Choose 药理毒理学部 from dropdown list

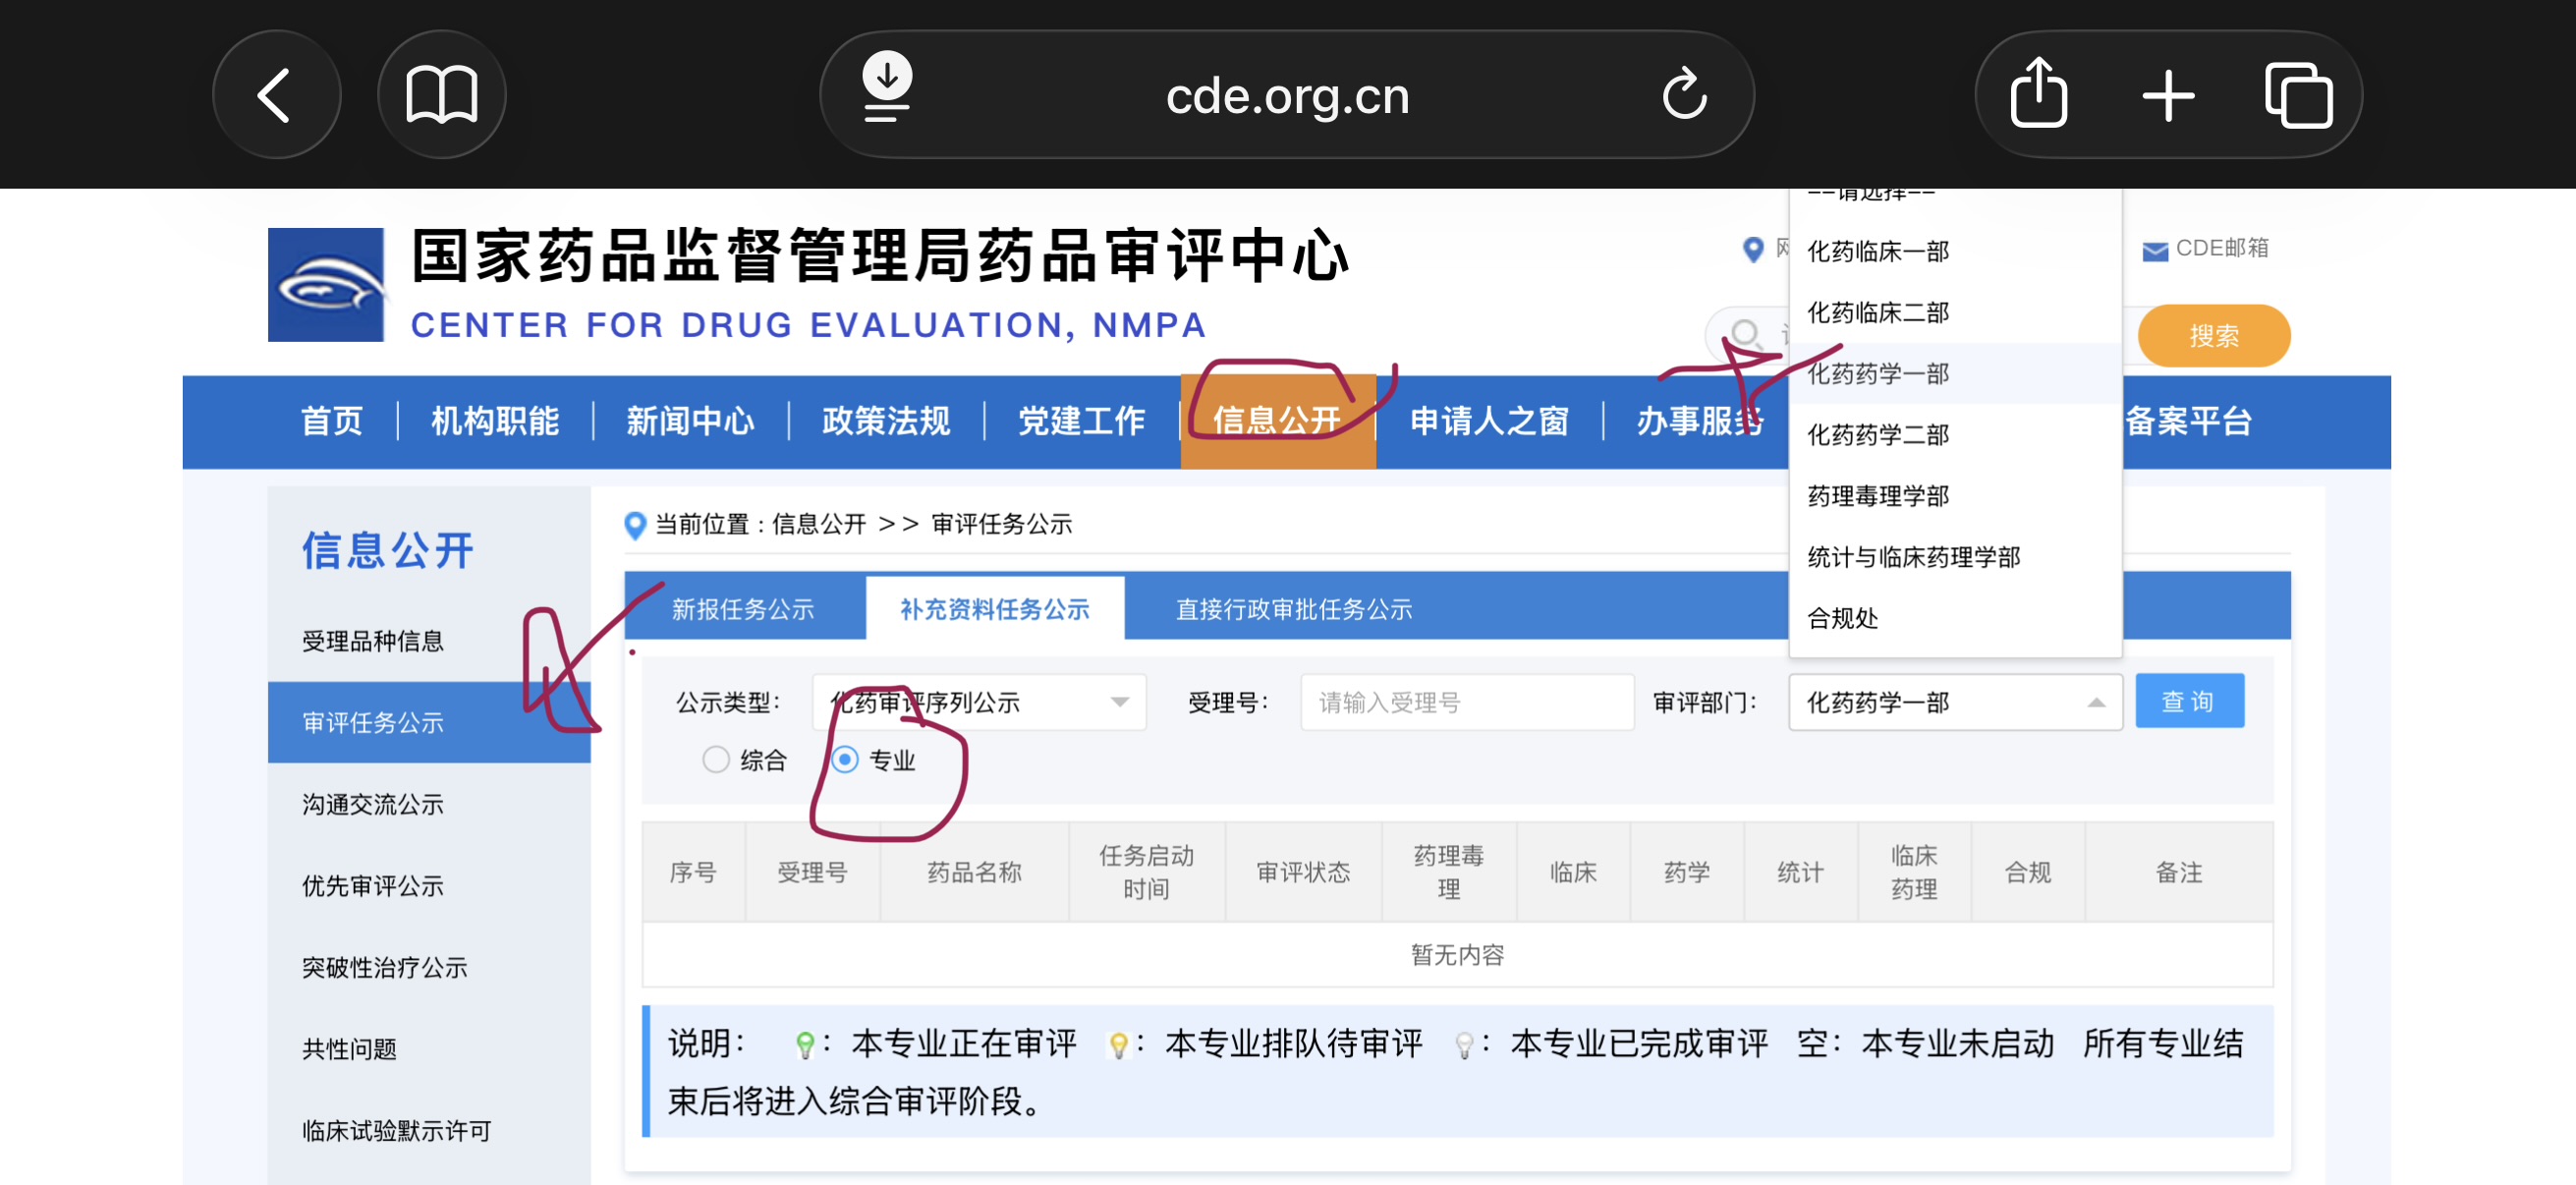pyautogui.click(x=1877, y=496)
